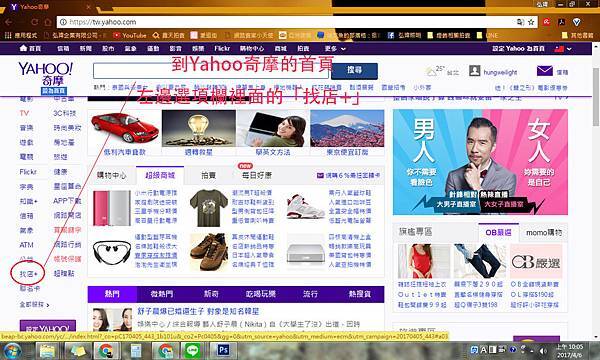Switch to the 超級商城 shopping tab

[160, 175]
